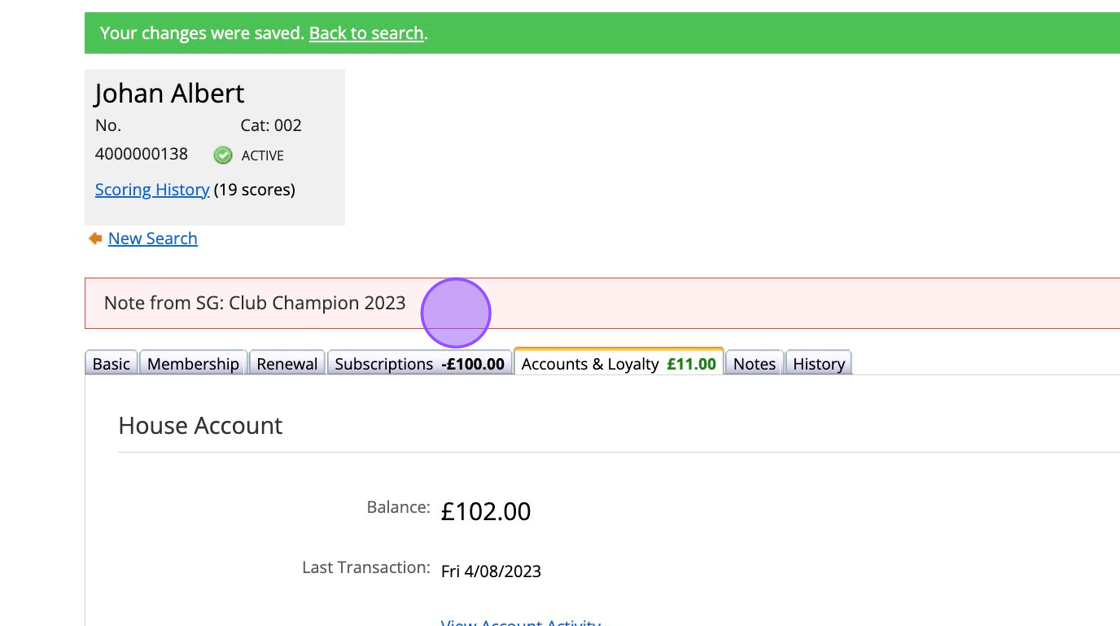Screen dimensions: 1120x626
Task: View the History tab
Action: 819,363
